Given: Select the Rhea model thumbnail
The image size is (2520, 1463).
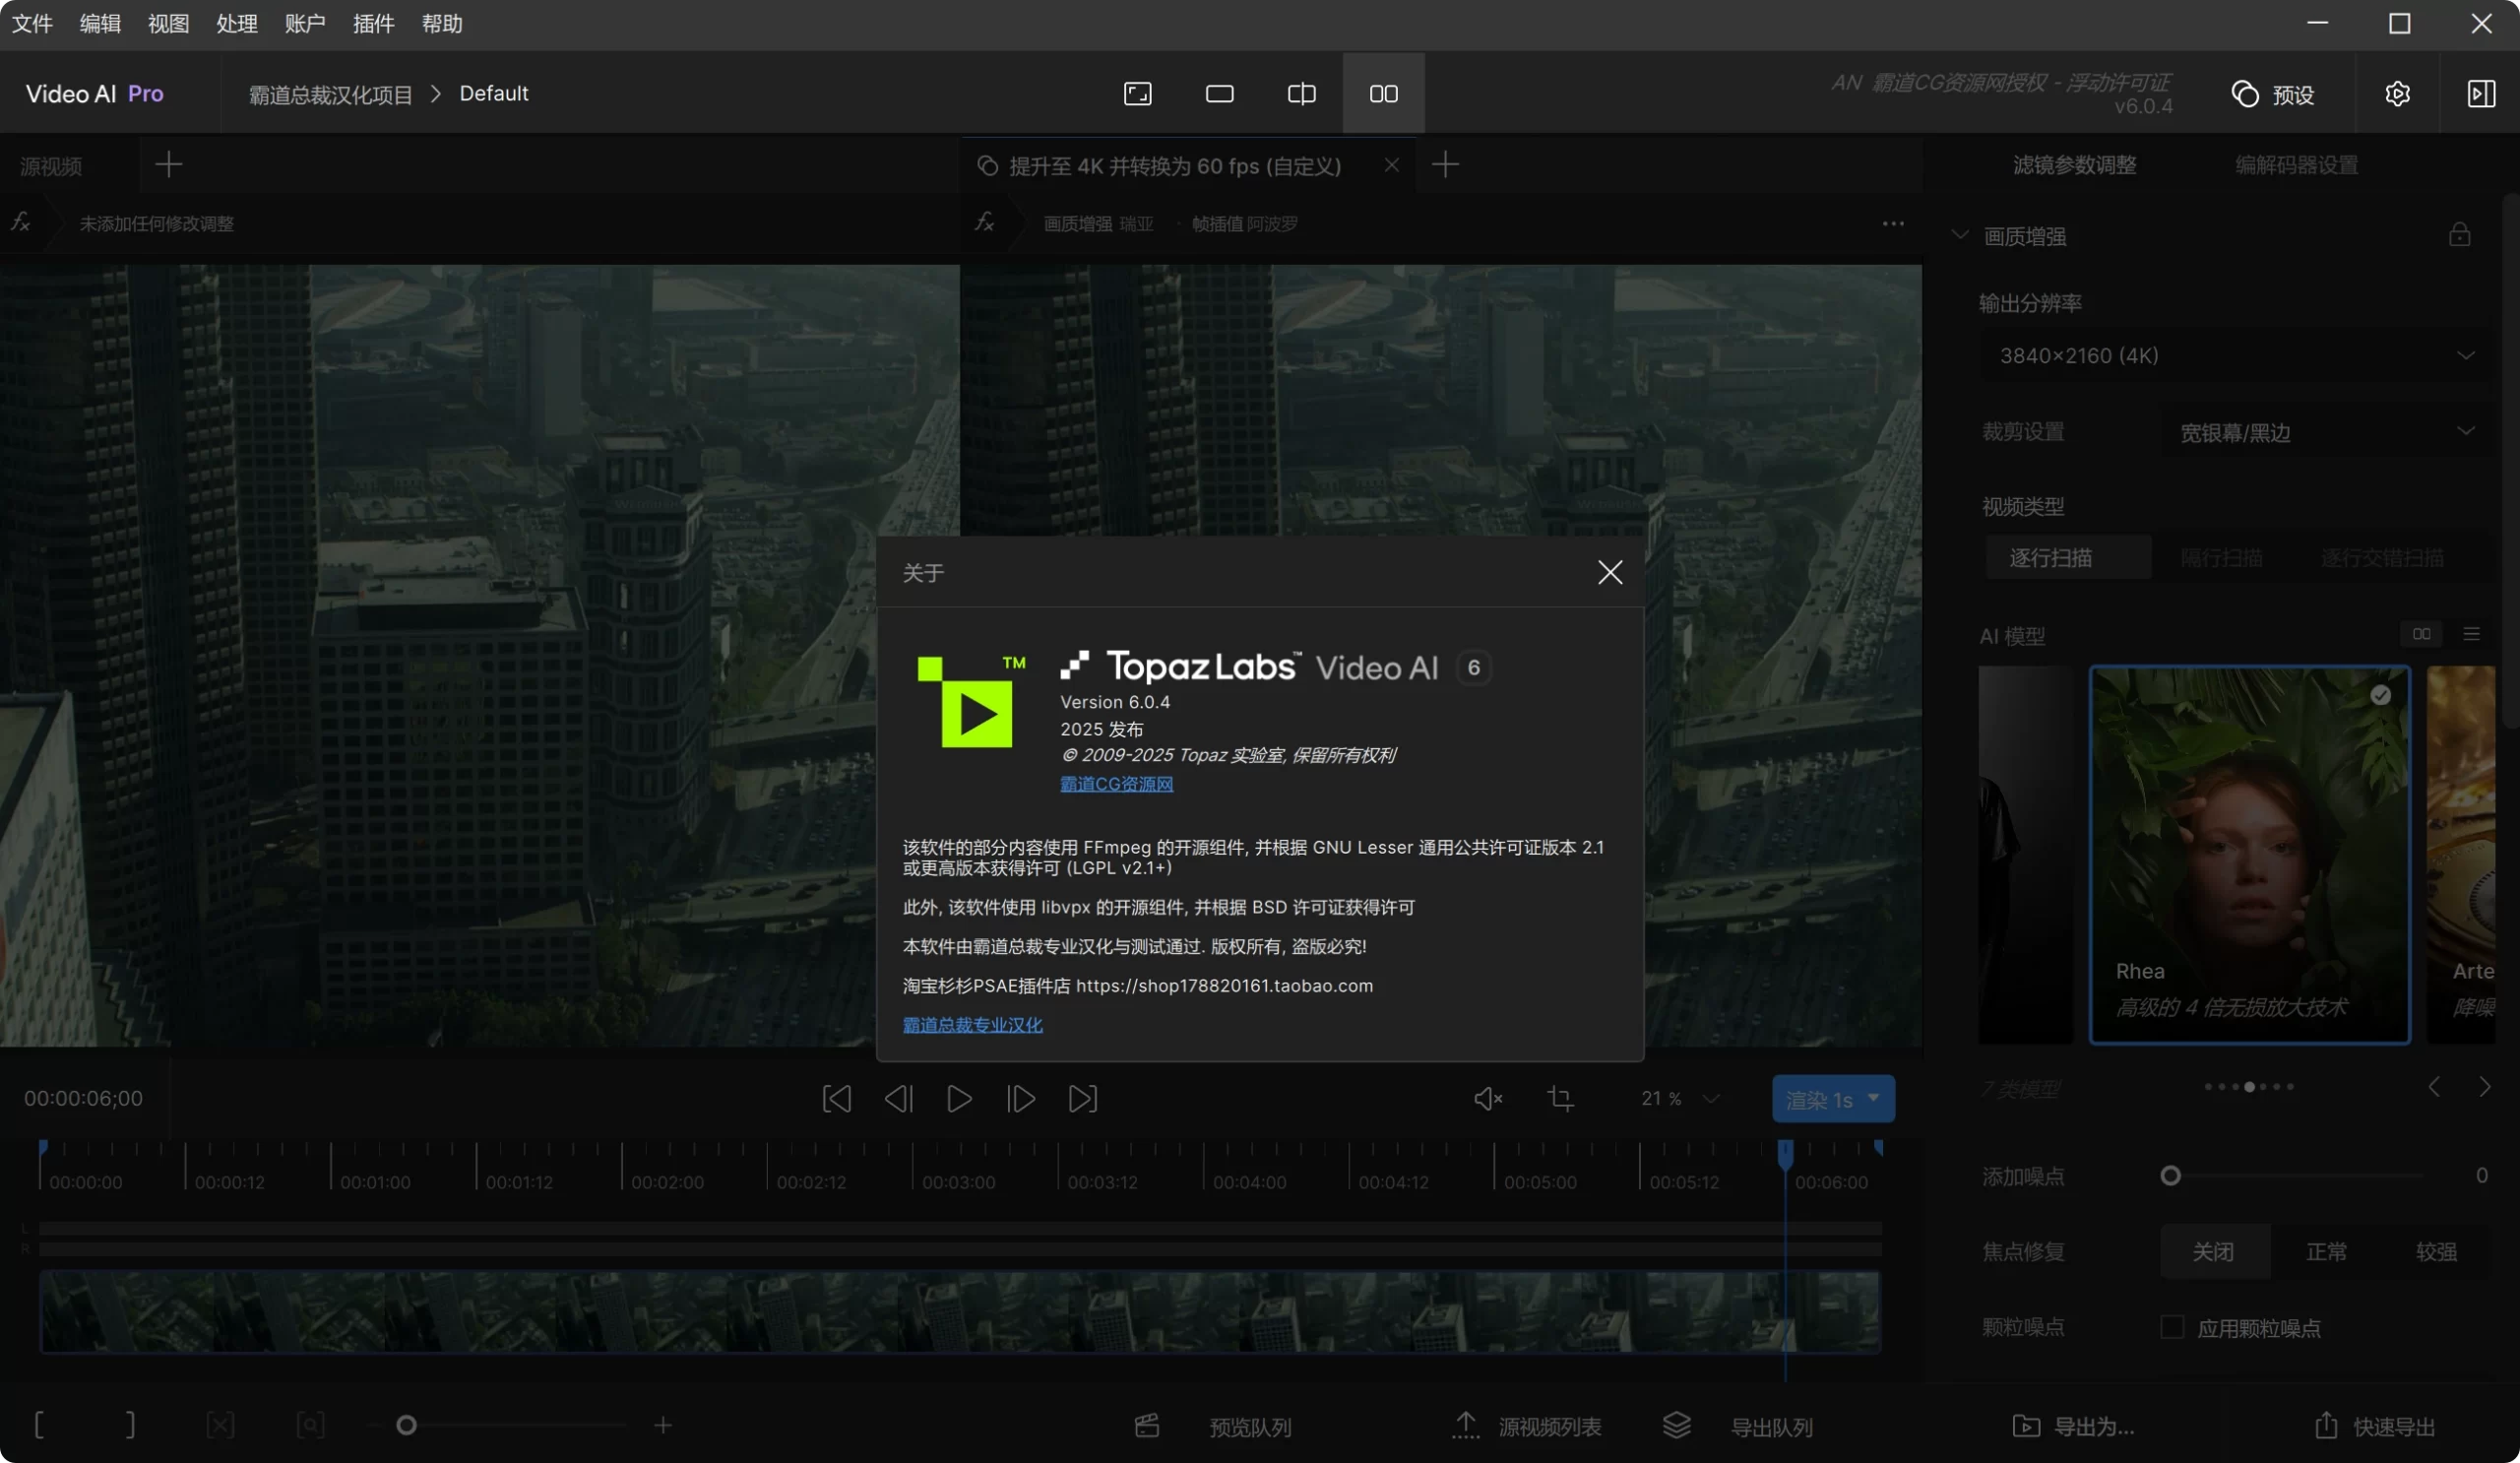Looking at the screenshot, I should point(2249,855).
